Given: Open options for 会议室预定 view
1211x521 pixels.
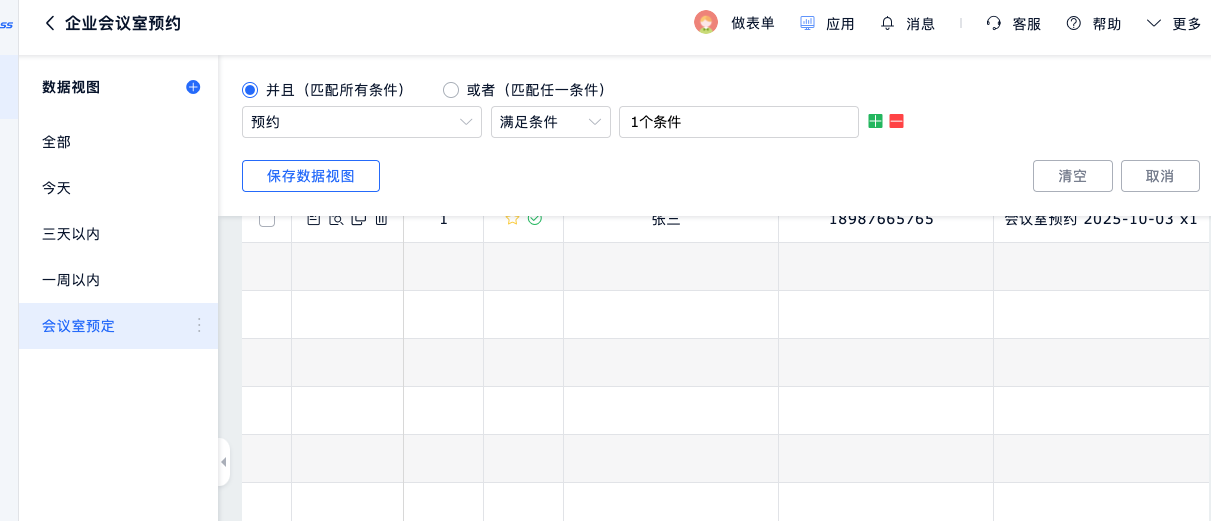Looking at the screenshot, I should [x=198, y=325].
